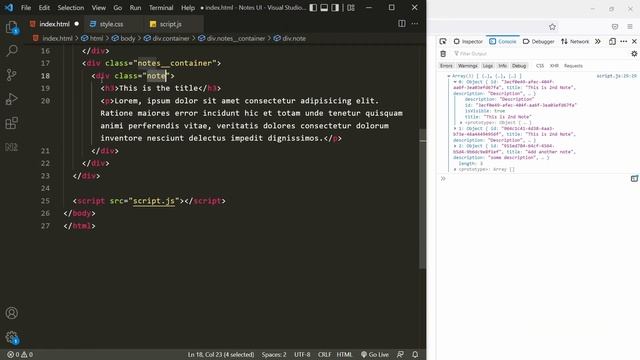Toggle the bottom panel layout icon
Image resolution: width=640 pixels, height=360 pixels.
[324, 8]
